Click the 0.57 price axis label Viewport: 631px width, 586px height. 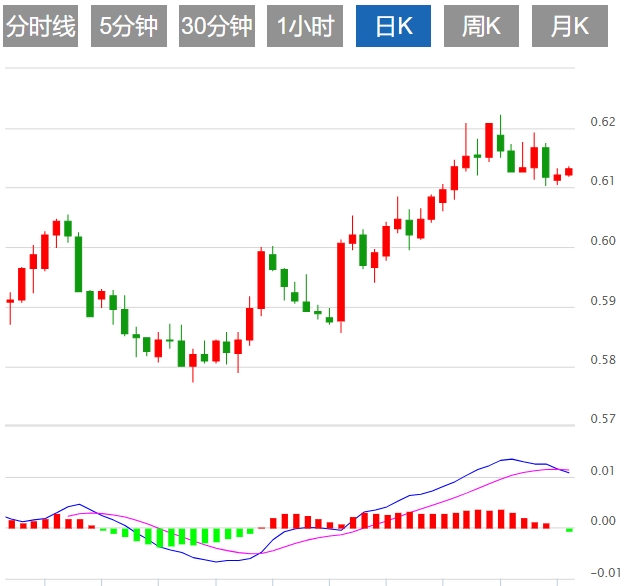click(603, 419)
